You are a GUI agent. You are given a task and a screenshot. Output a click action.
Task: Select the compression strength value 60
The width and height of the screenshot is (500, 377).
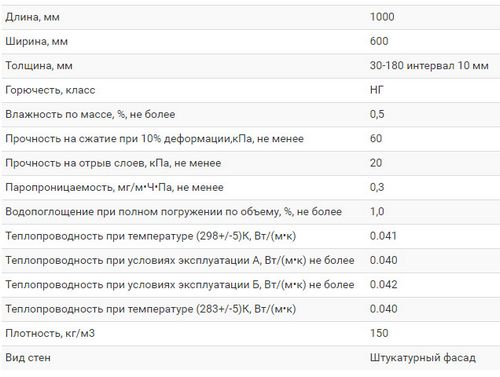tap(376, 138)
